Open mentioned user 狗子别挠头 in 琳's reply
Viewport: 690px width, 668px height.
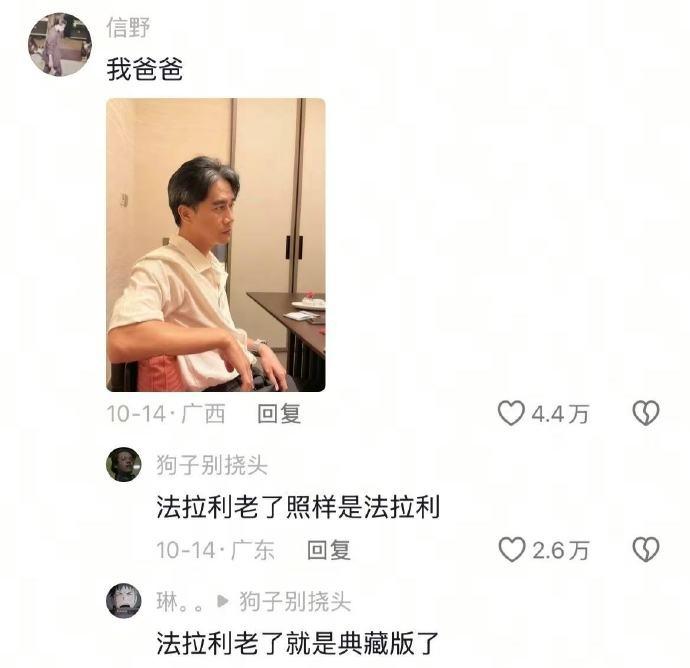pos(295,602)
